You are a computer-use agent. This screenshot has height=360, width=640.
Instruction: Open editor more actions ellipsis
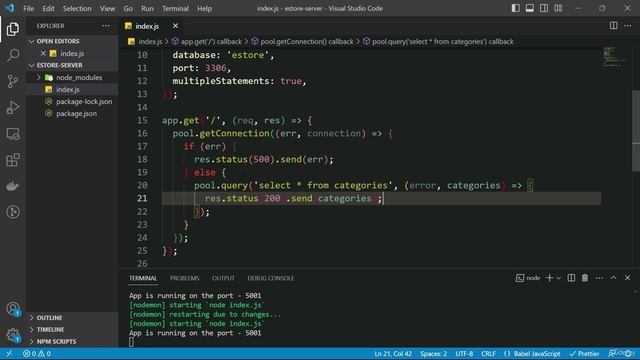(x=628, y=26)
